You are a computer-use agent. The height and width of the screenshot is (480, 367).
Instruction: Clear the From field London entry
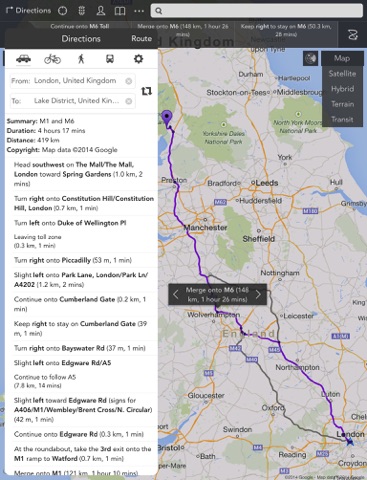(129, 81)
